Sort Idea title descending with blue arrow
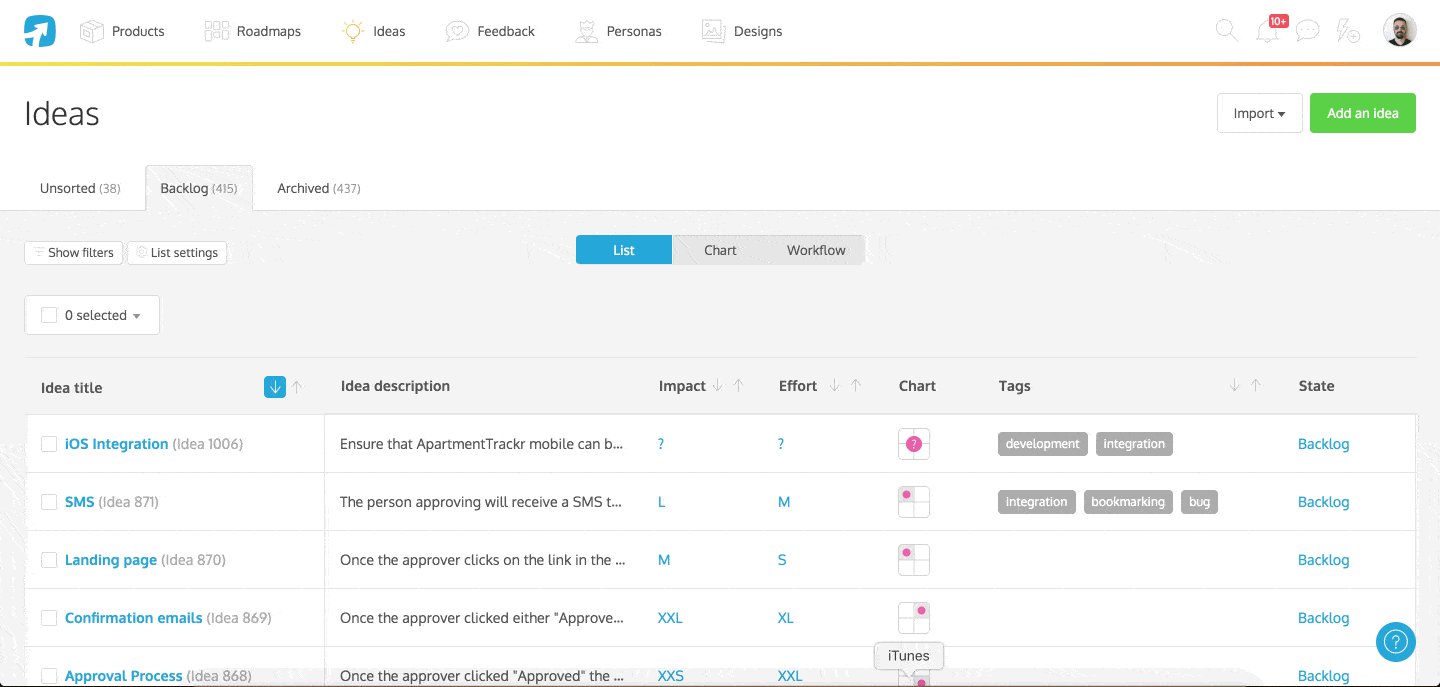Image resolution: width=1440 pixels, height=687 pixels. coord(274,386)
